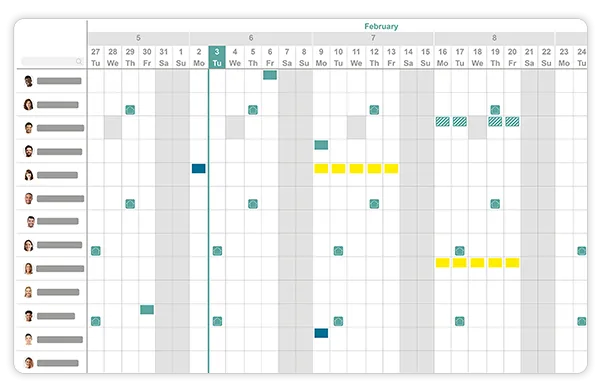Select the yellow absence block on Thursday 19
Viewport: 600px width, 390px height.
point(495,263)
